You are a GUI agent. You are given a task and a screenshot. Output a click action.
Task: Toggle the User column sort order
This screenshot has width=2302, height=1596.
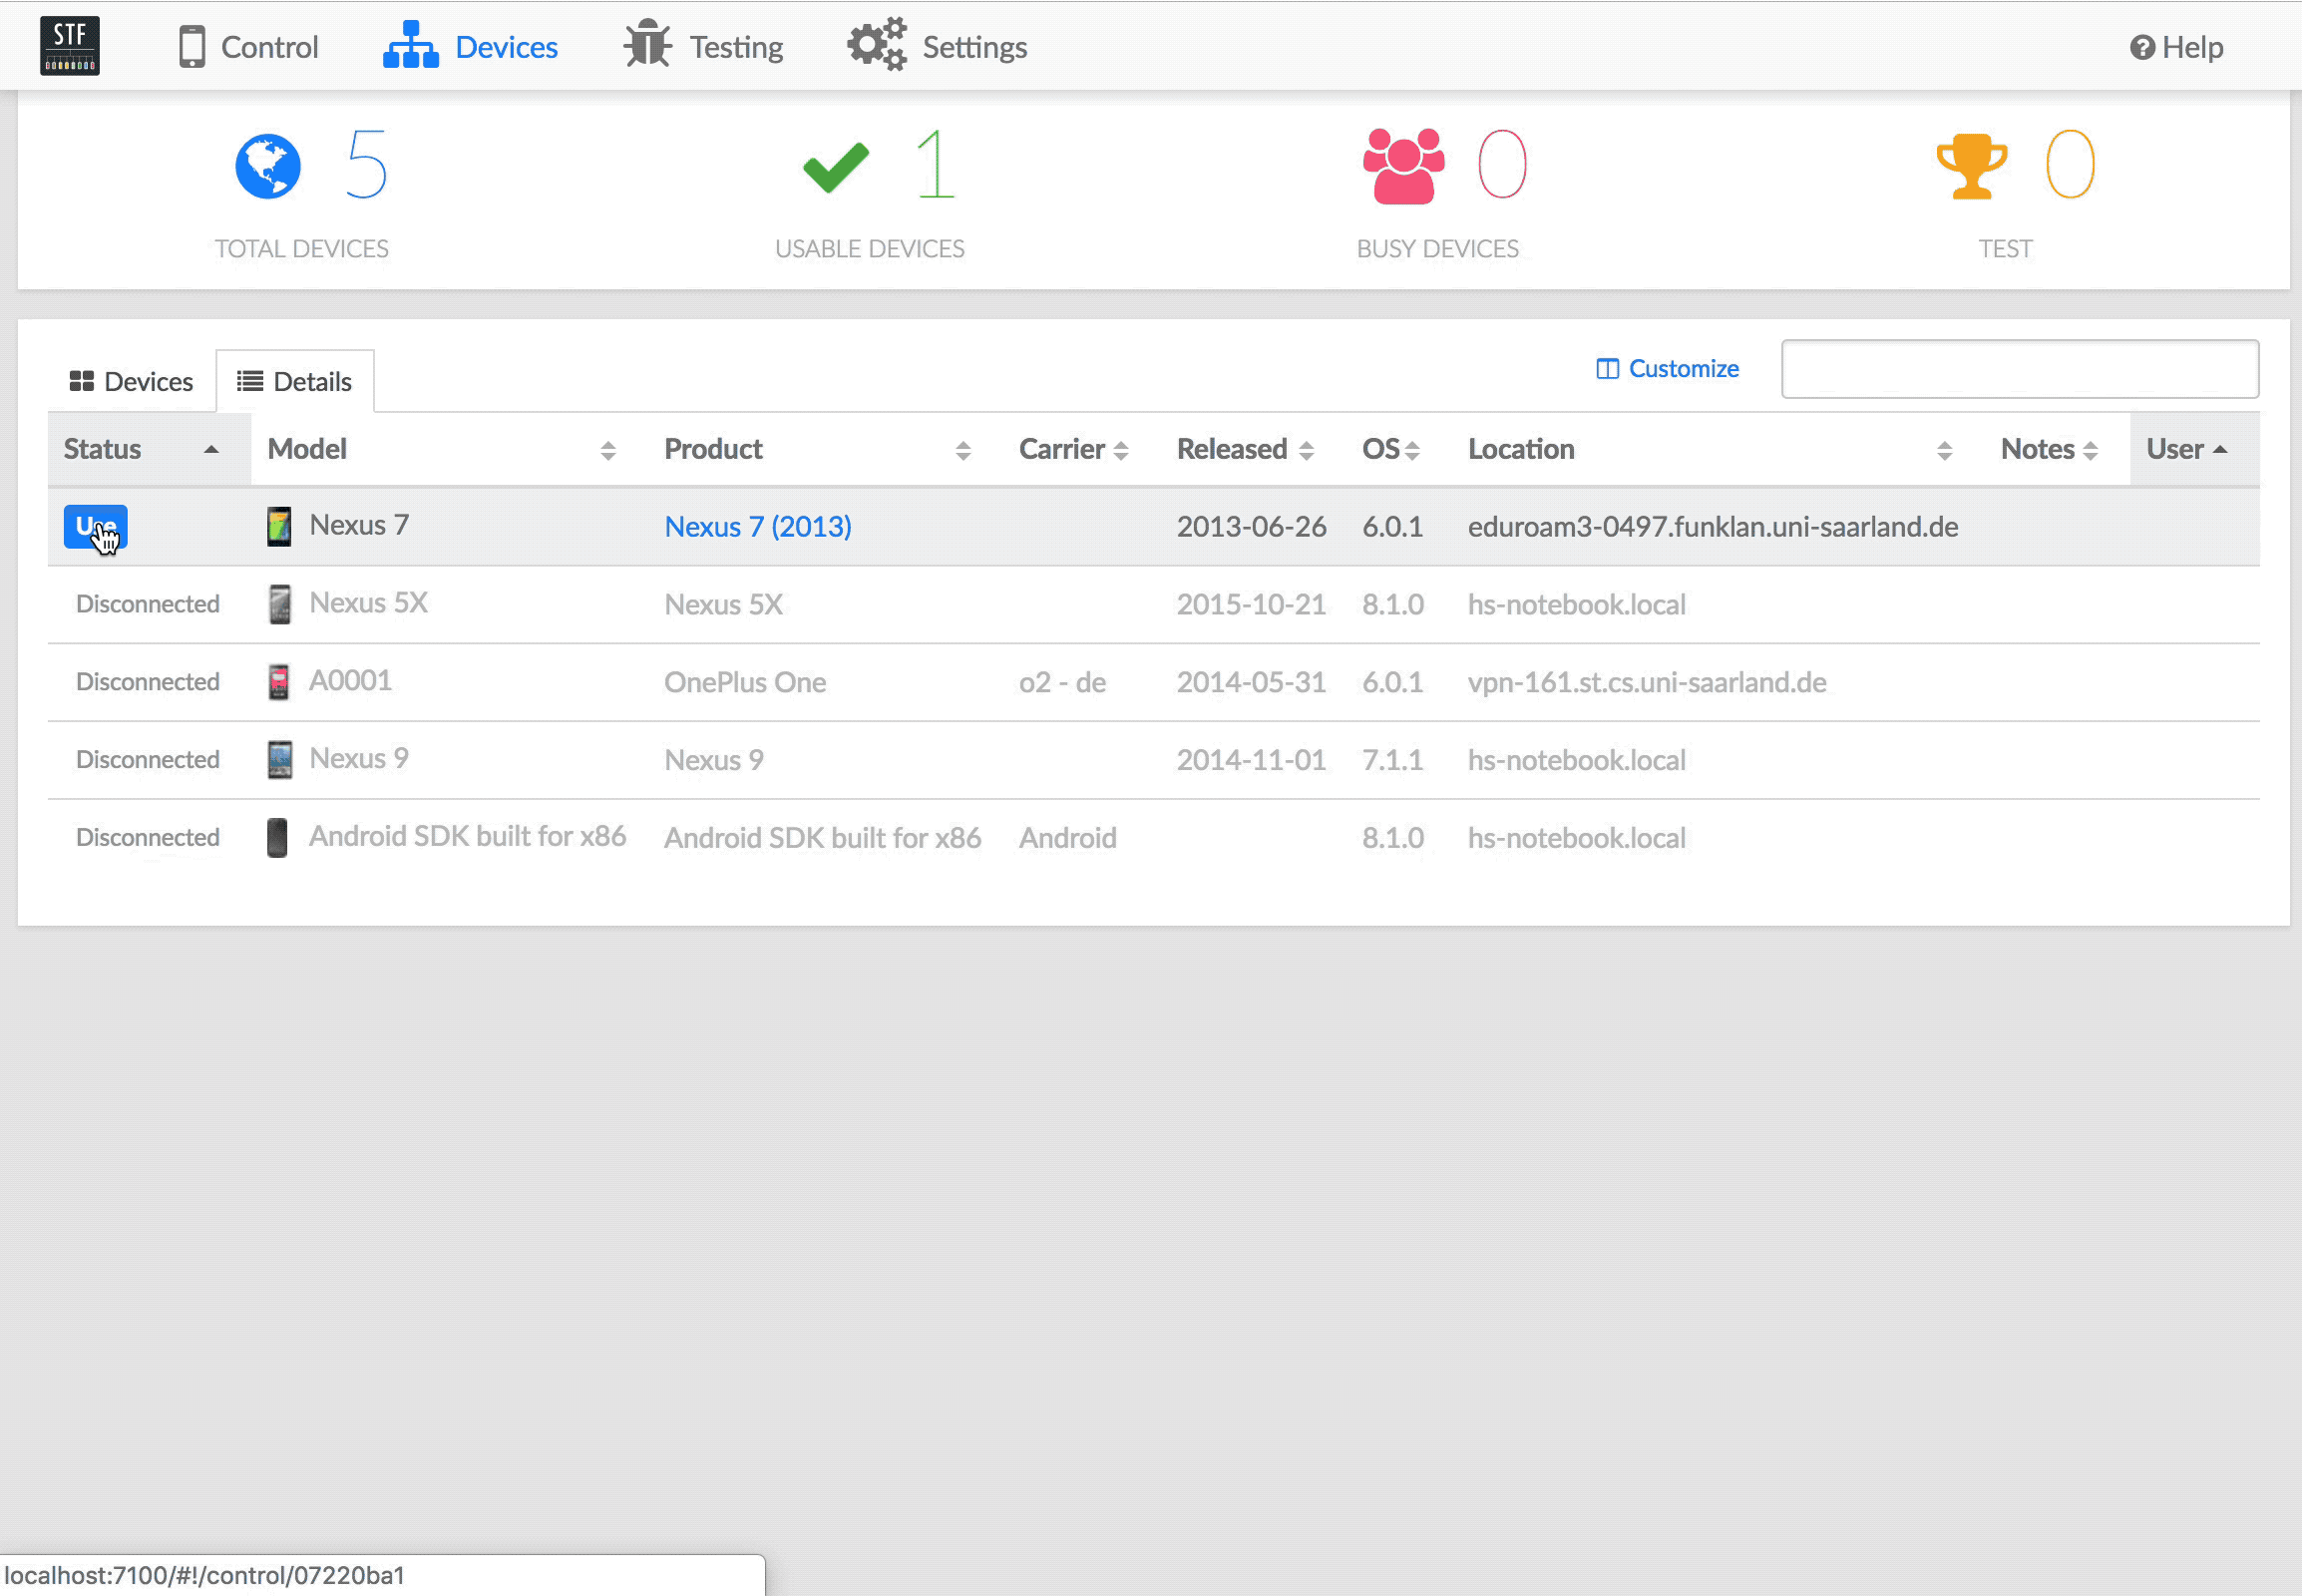click(2179, 448)
